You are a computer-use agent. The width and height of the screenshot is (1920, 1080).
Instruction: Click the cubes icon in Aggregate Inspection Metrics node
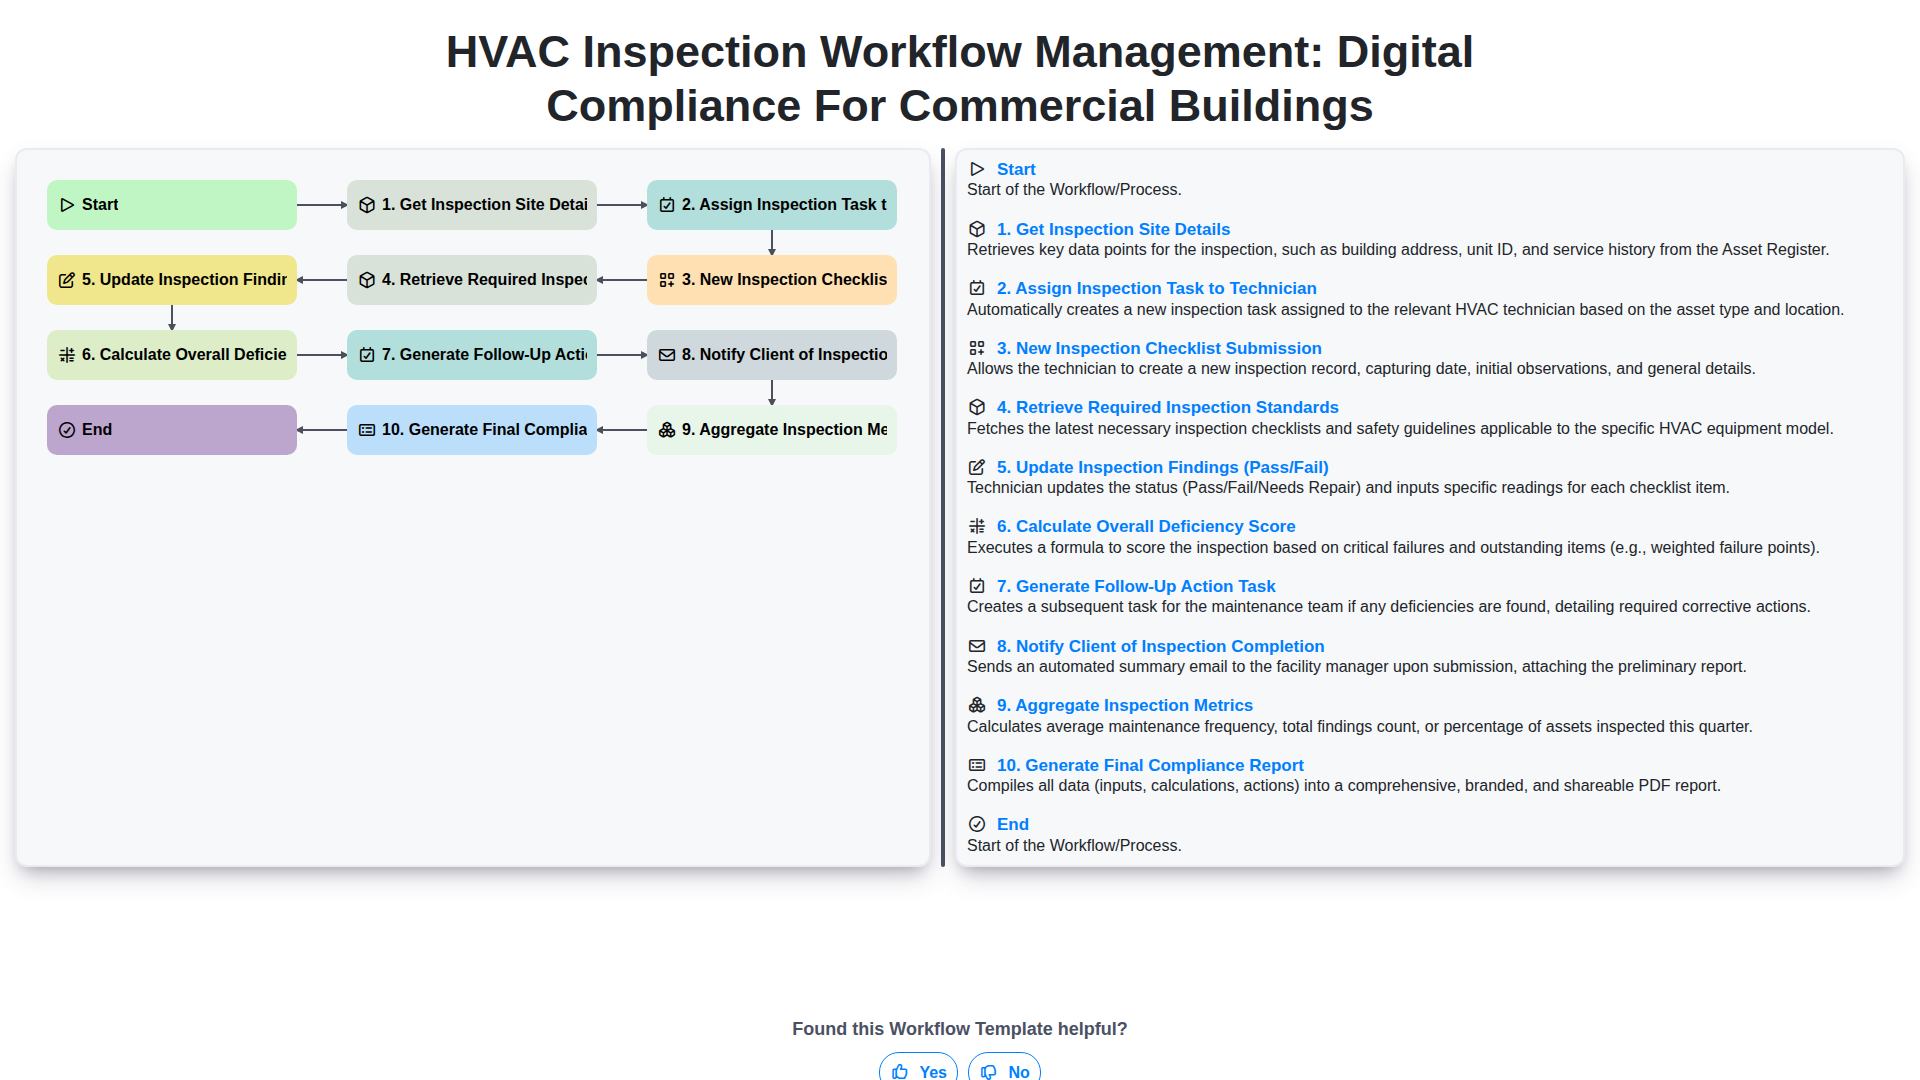[667, 430]
